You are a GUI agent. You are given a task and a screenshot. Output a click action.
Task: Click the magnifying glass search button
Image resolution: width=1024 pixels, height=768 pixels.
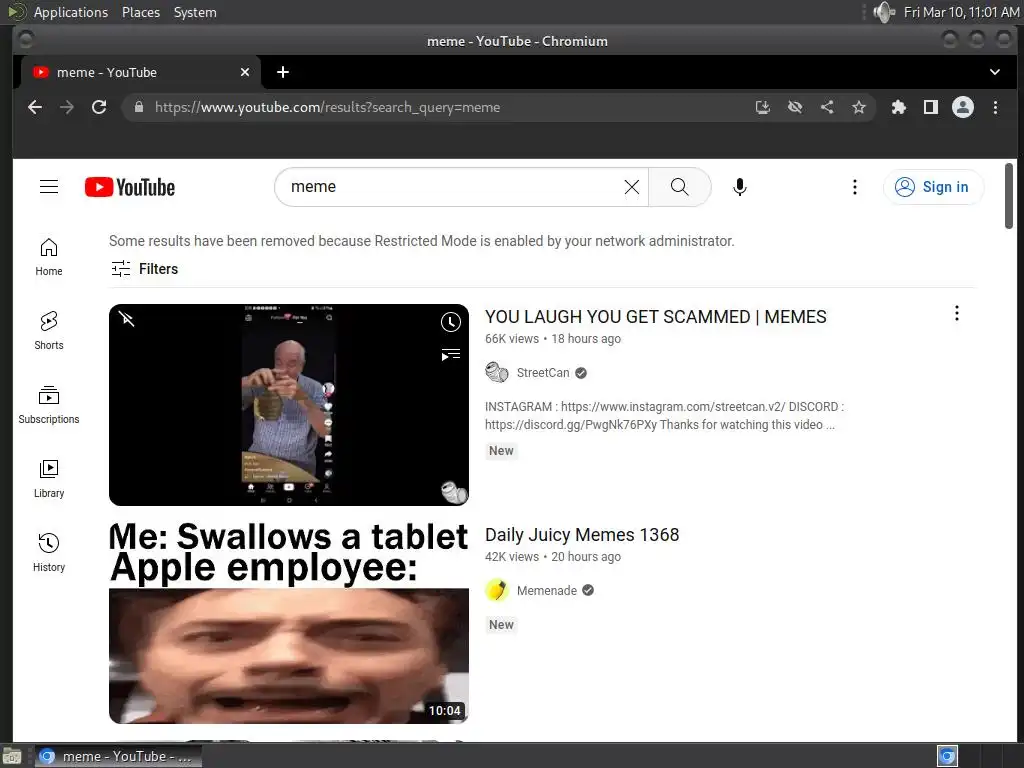click(680, 187)
